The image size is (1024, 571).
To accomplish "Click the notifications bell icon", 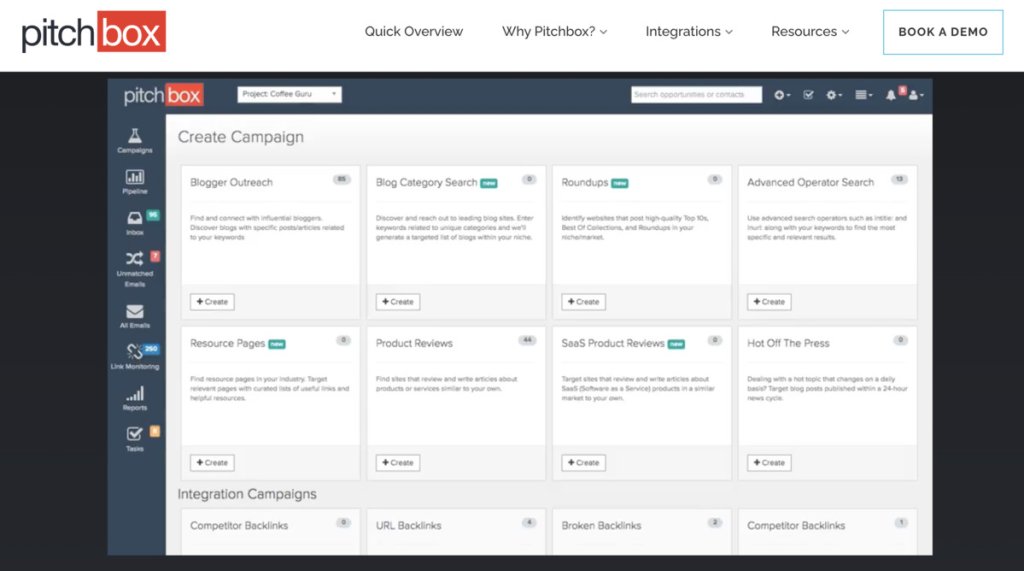I will (x=890, y=95).
